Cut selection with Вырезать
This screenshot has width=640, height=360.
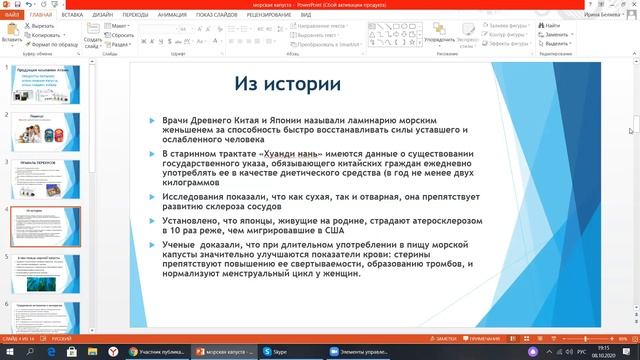pyautogui.click(x=39, y=26)
